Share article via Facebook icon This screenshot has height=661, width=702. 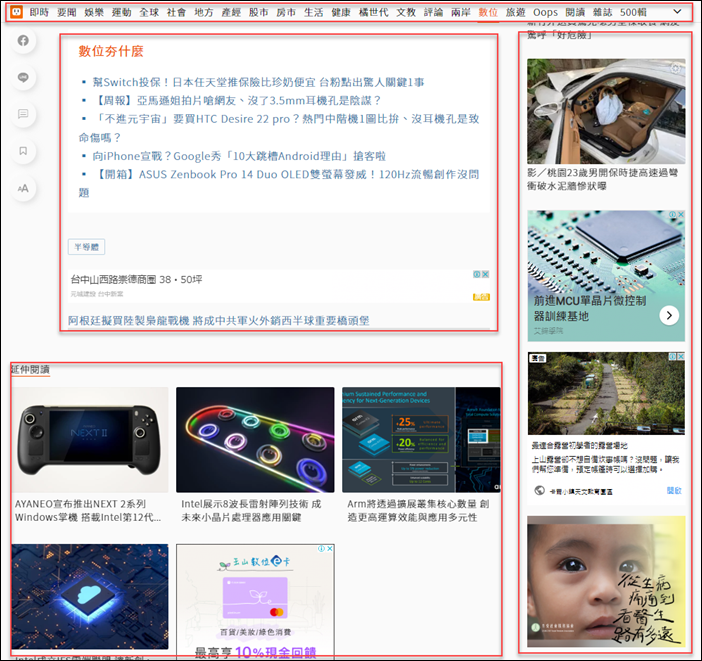(x=23, y=41)
